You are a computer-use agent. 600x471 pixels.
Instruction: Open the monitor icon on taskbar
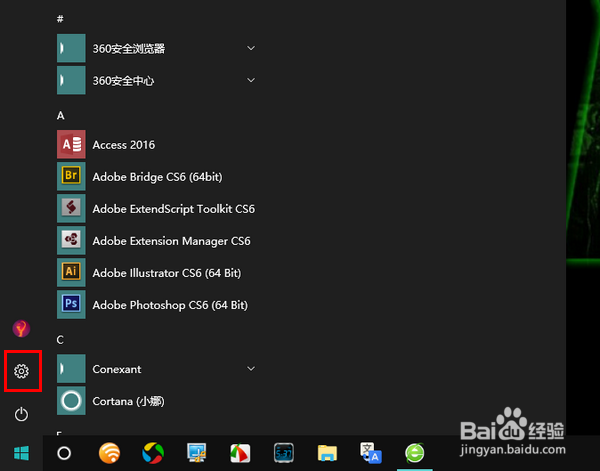pyautogui.click(x=197, y=453)
